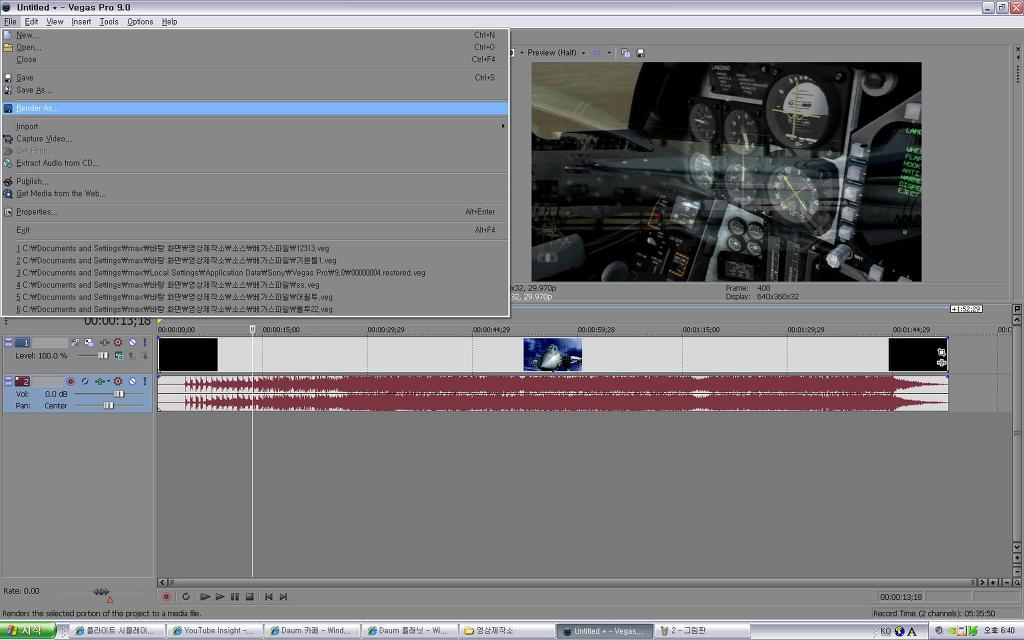Image resolution: width=1024 pixels, height=640 pixels.
Task: Jump to project start with Go to Start
Action: 268,597
